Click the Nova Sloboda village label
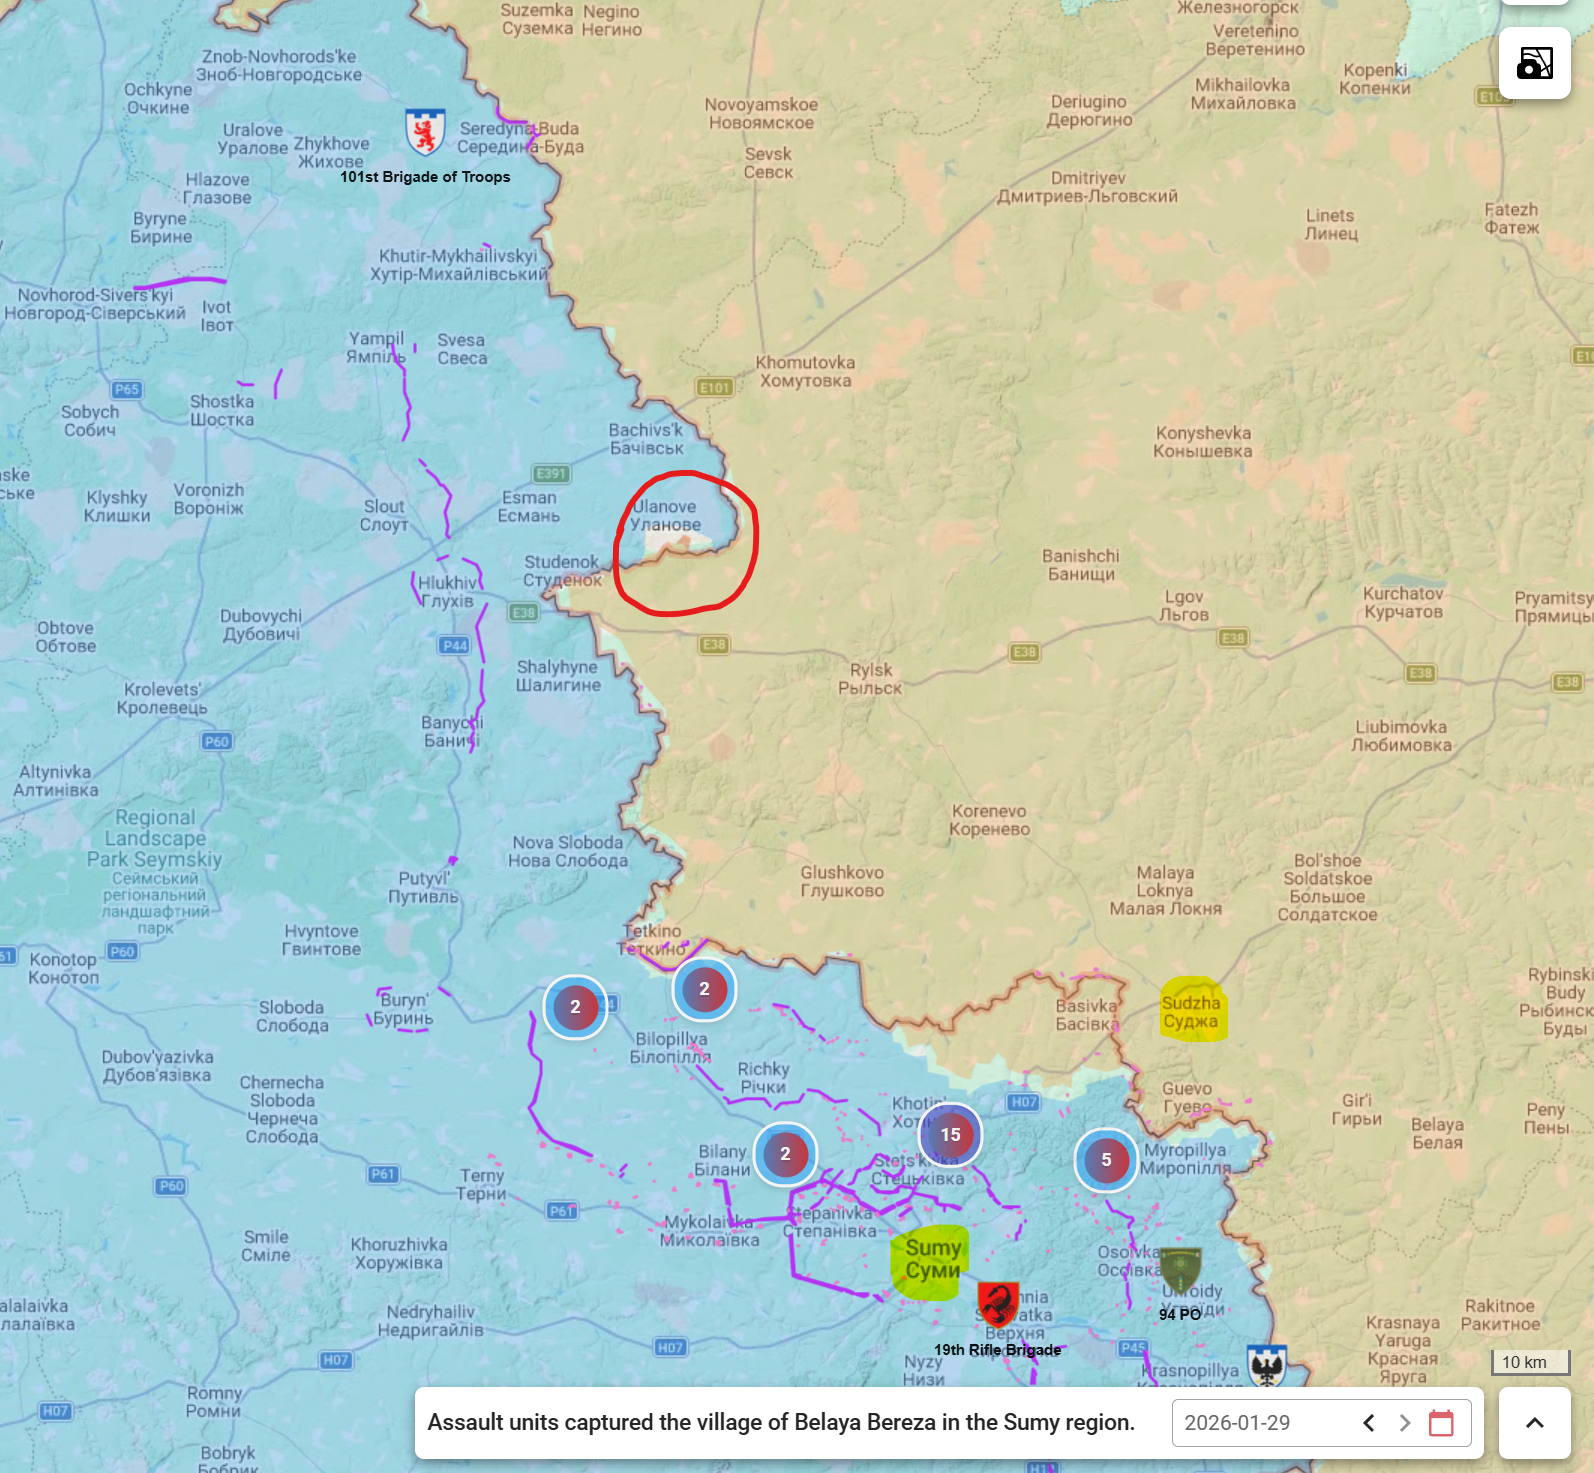The image size is (1594, 1473). click(568, 851)
